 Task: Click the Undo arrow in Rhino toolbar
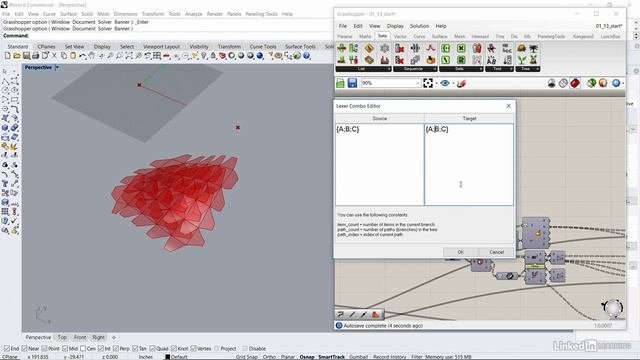82,56
